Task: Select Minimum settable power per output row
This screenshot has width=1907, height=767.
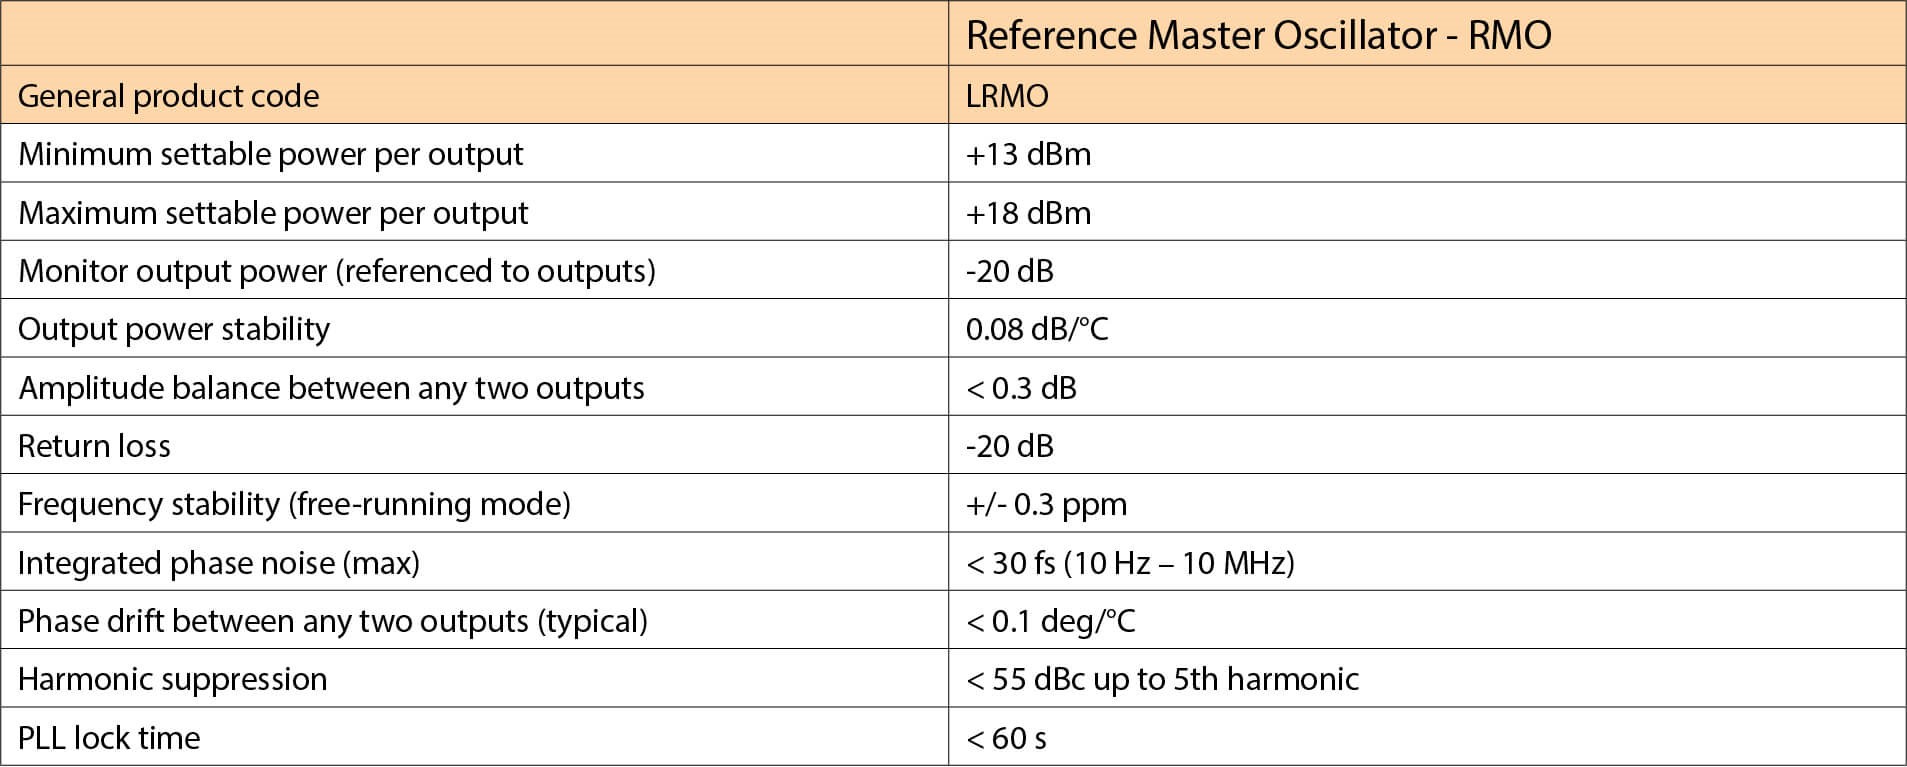Action: [953, 154]
